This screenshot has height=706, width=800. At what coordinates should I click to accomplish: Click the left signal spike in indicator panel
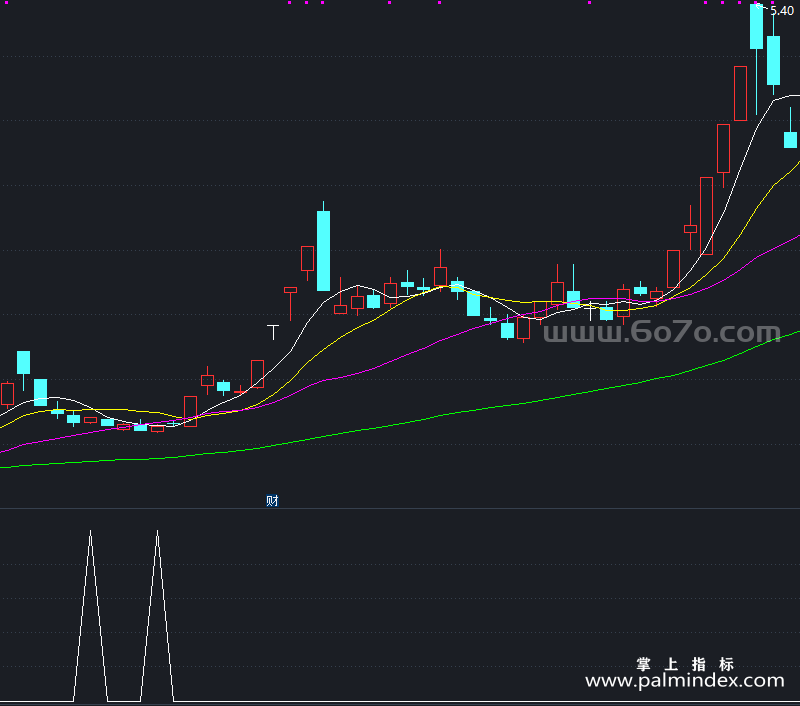tap(90, 615)
